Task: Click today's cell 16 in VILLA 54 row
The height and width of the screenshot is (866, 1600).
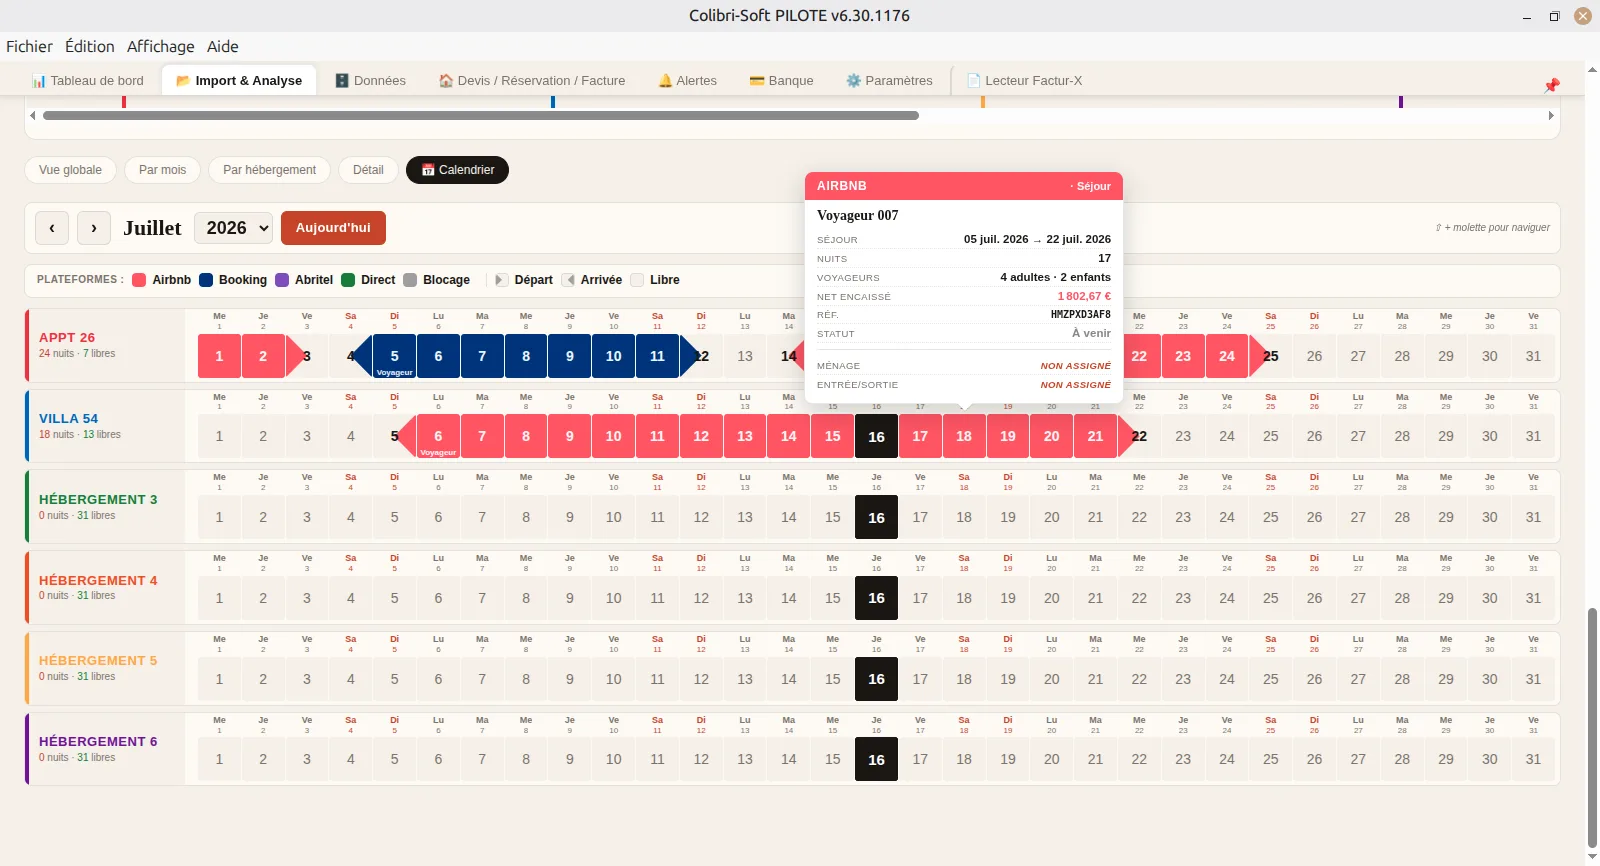Action: 876,436
